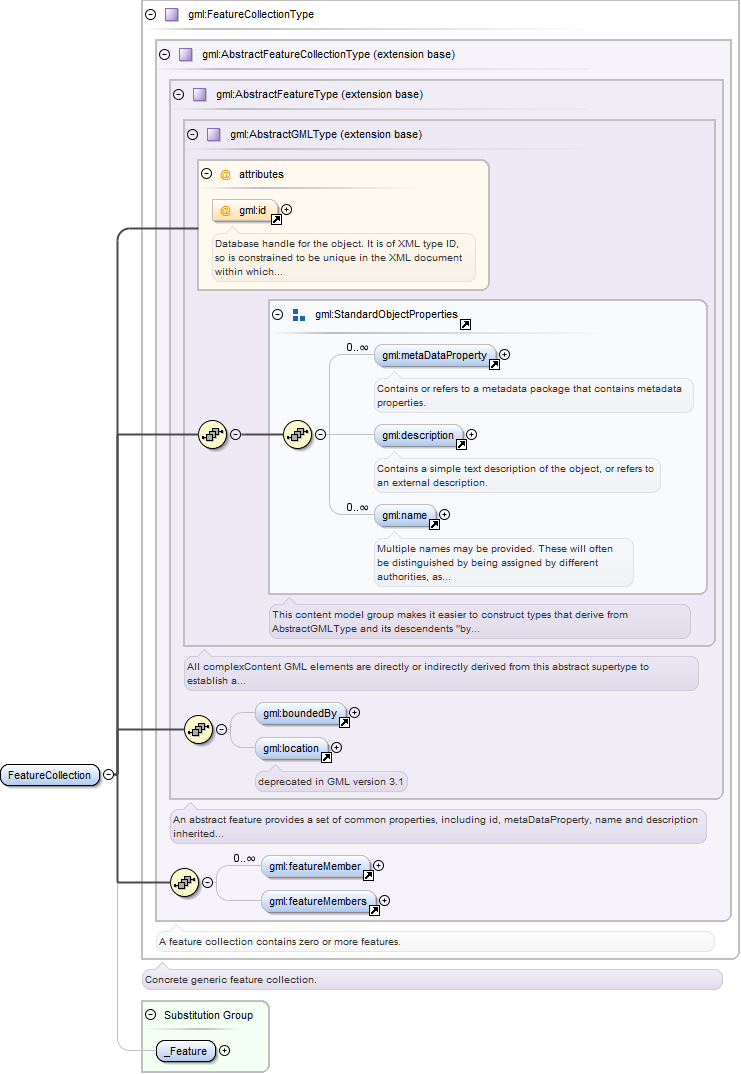Expand the gml:id attribute
The width and height of the screenshot is (741, 1074).
click(x=287, y=210)
